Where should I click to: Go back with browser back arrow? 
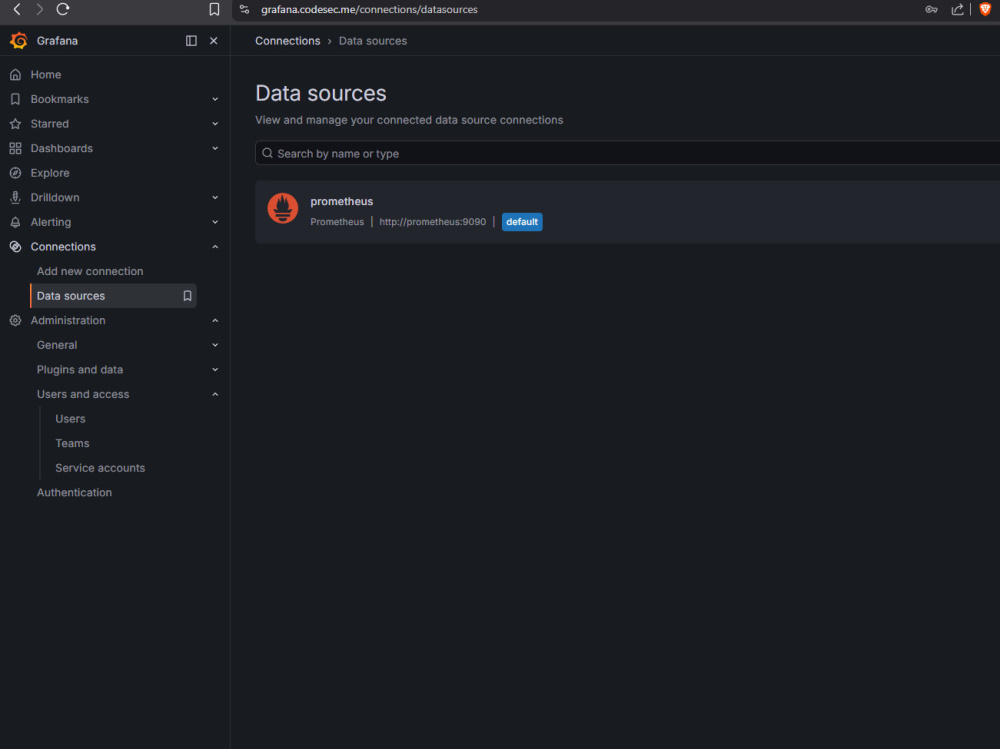17,9
